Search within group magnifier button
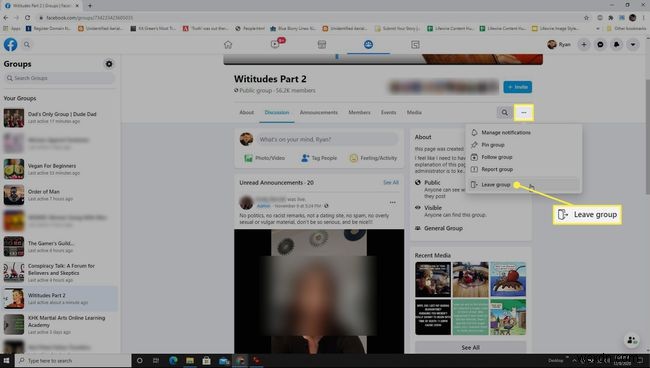Image resolution: width=650 pixels, height=368 pixels. pyautogui.click(x=504, y=112)
